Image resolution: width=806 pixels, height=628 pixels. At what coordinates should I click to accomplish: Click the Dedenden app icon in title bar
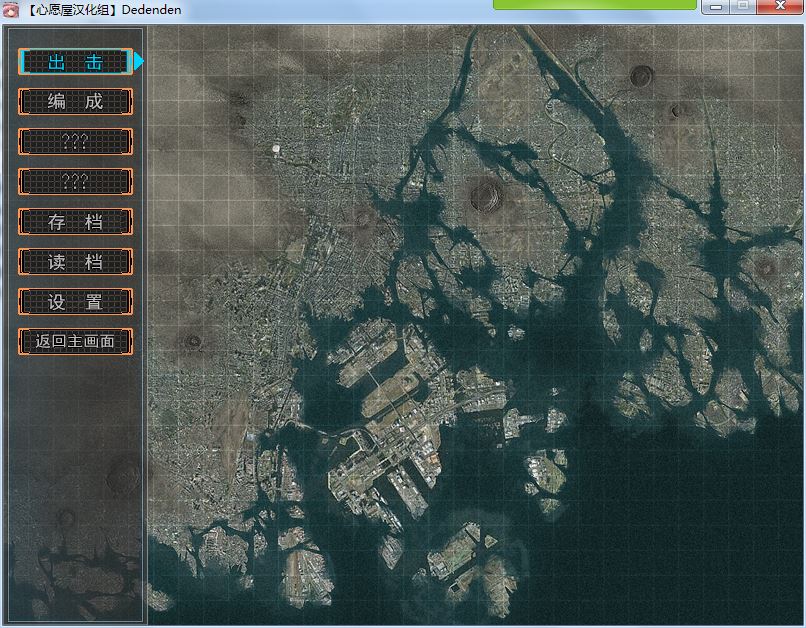(x=11, y=9)
